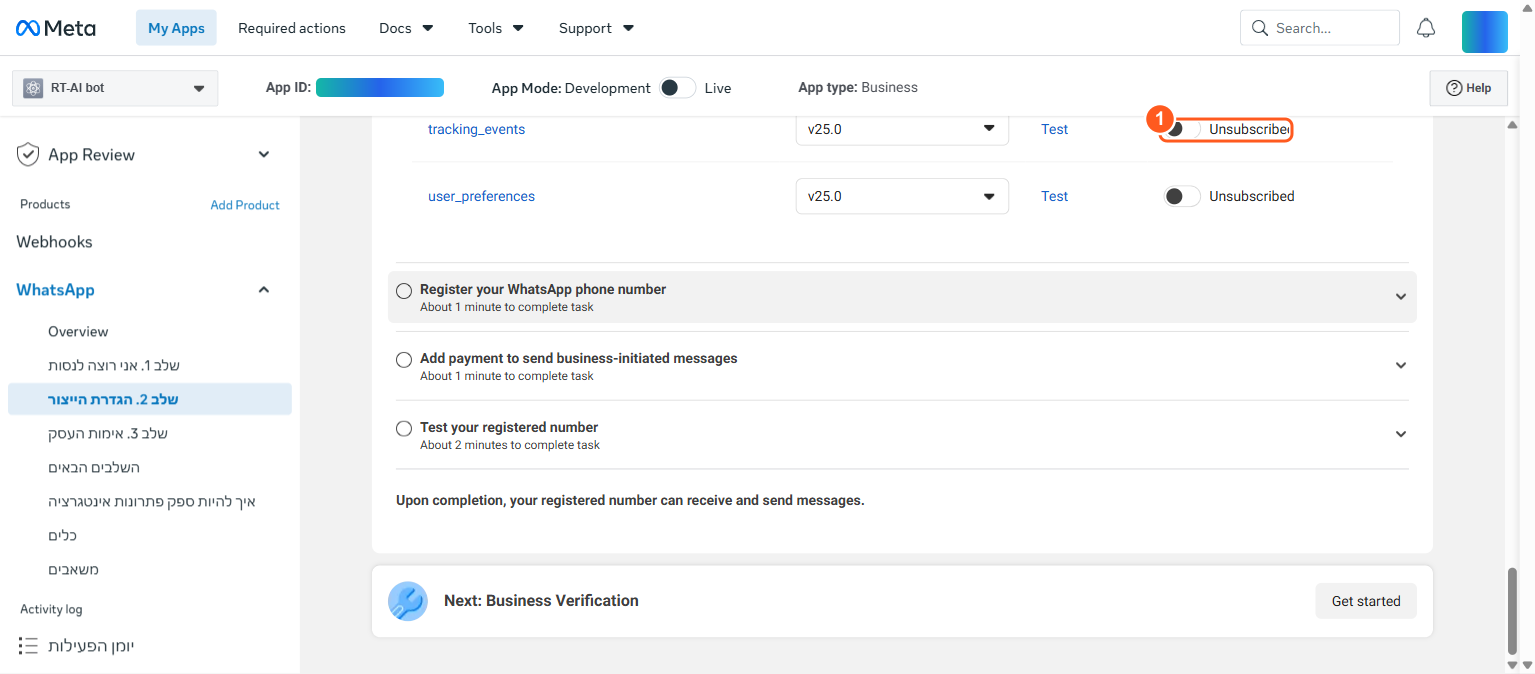This screenshot has width=1535, height=674.
Task: Click Get started for Business Verification
Action: coord(1366,601)
